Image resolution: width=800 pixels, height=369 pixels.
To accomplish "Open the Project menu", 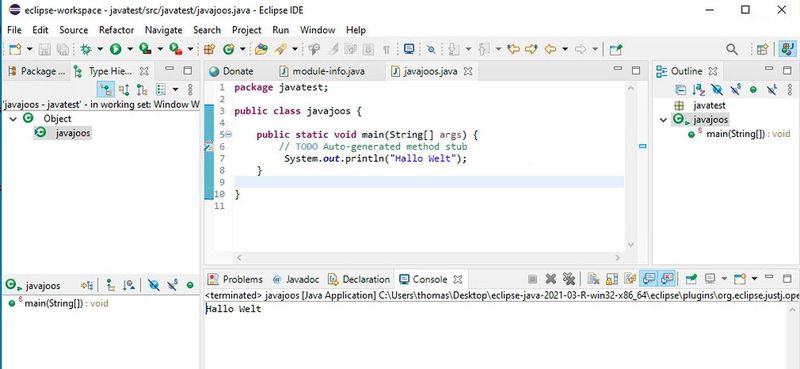I will click(246, 30).
